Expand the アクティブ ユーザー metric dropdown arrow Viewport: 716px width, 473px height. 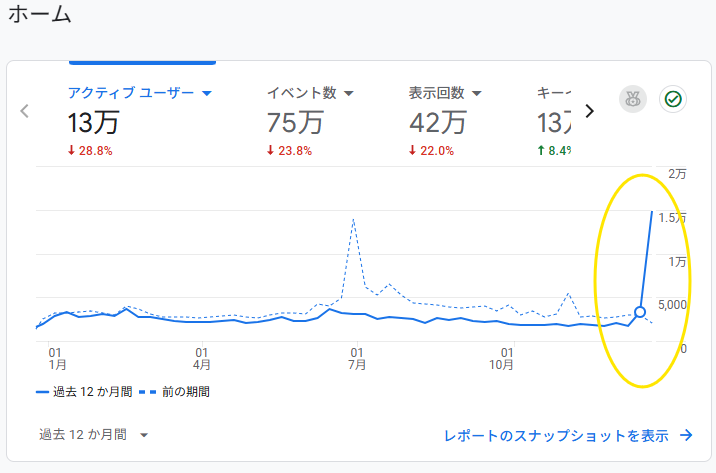click(208, 93)
